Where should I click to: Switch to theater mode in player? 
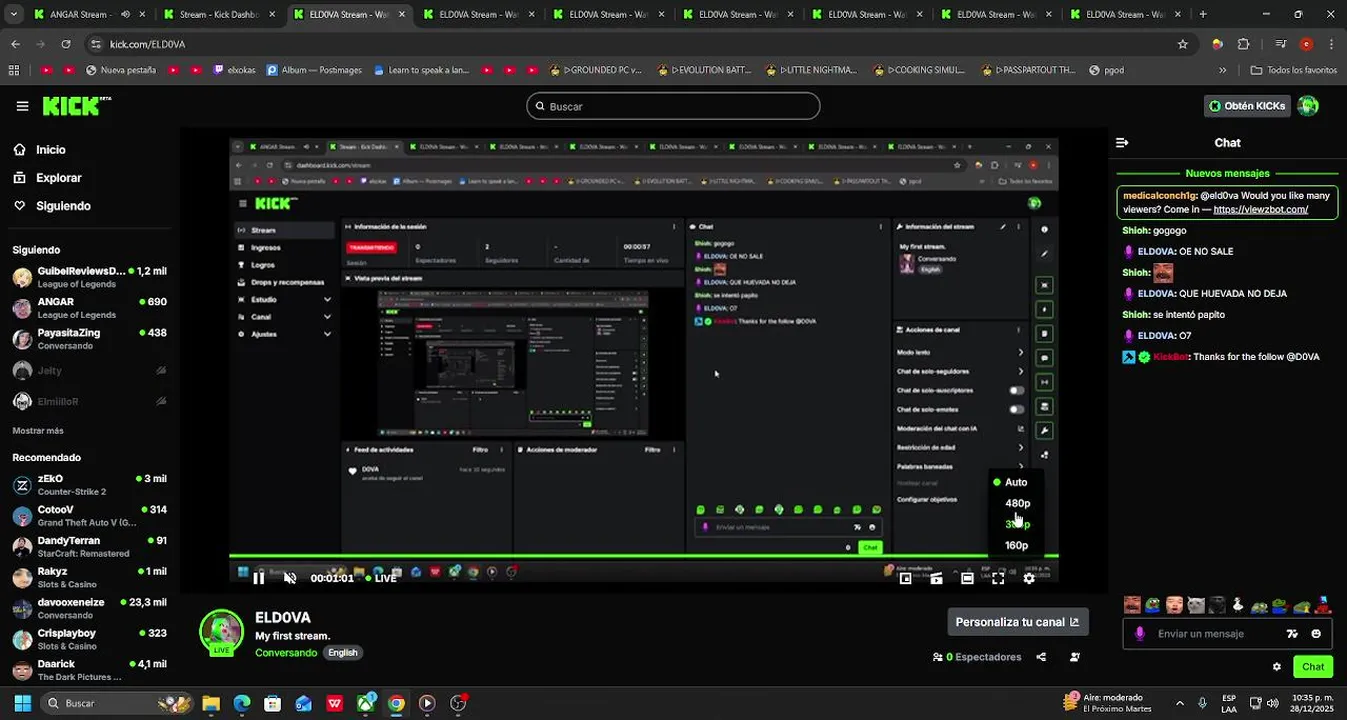(967, 578)
